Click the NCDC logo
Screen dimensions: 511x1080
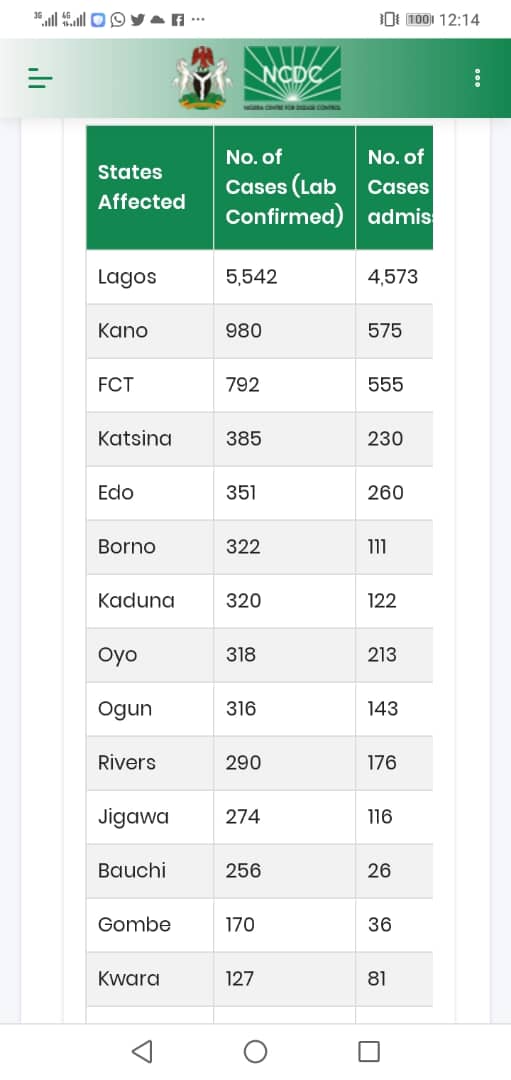292,79
